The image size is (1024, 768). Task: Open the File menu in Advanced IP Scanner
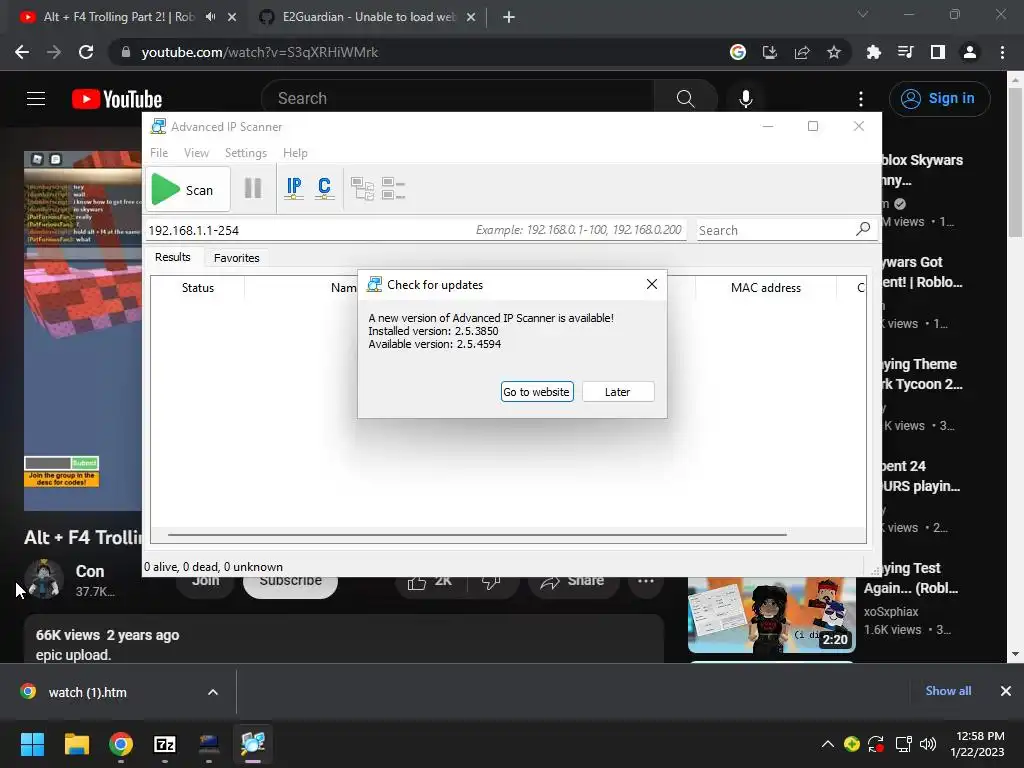(x=159, y=153)
